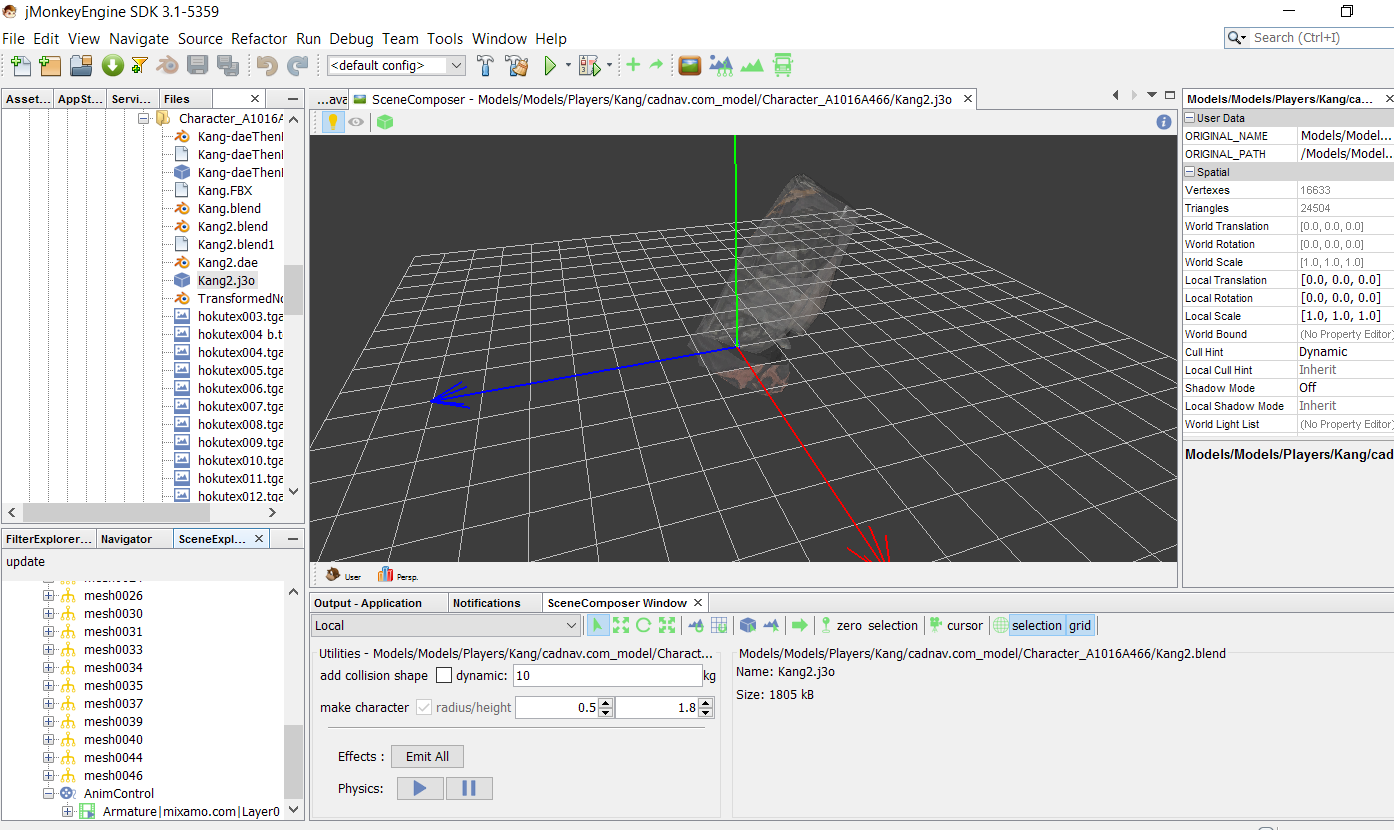The image size is (1394, 830).
Task: Click the green plus toolbar icon
Action: point(633,65)
